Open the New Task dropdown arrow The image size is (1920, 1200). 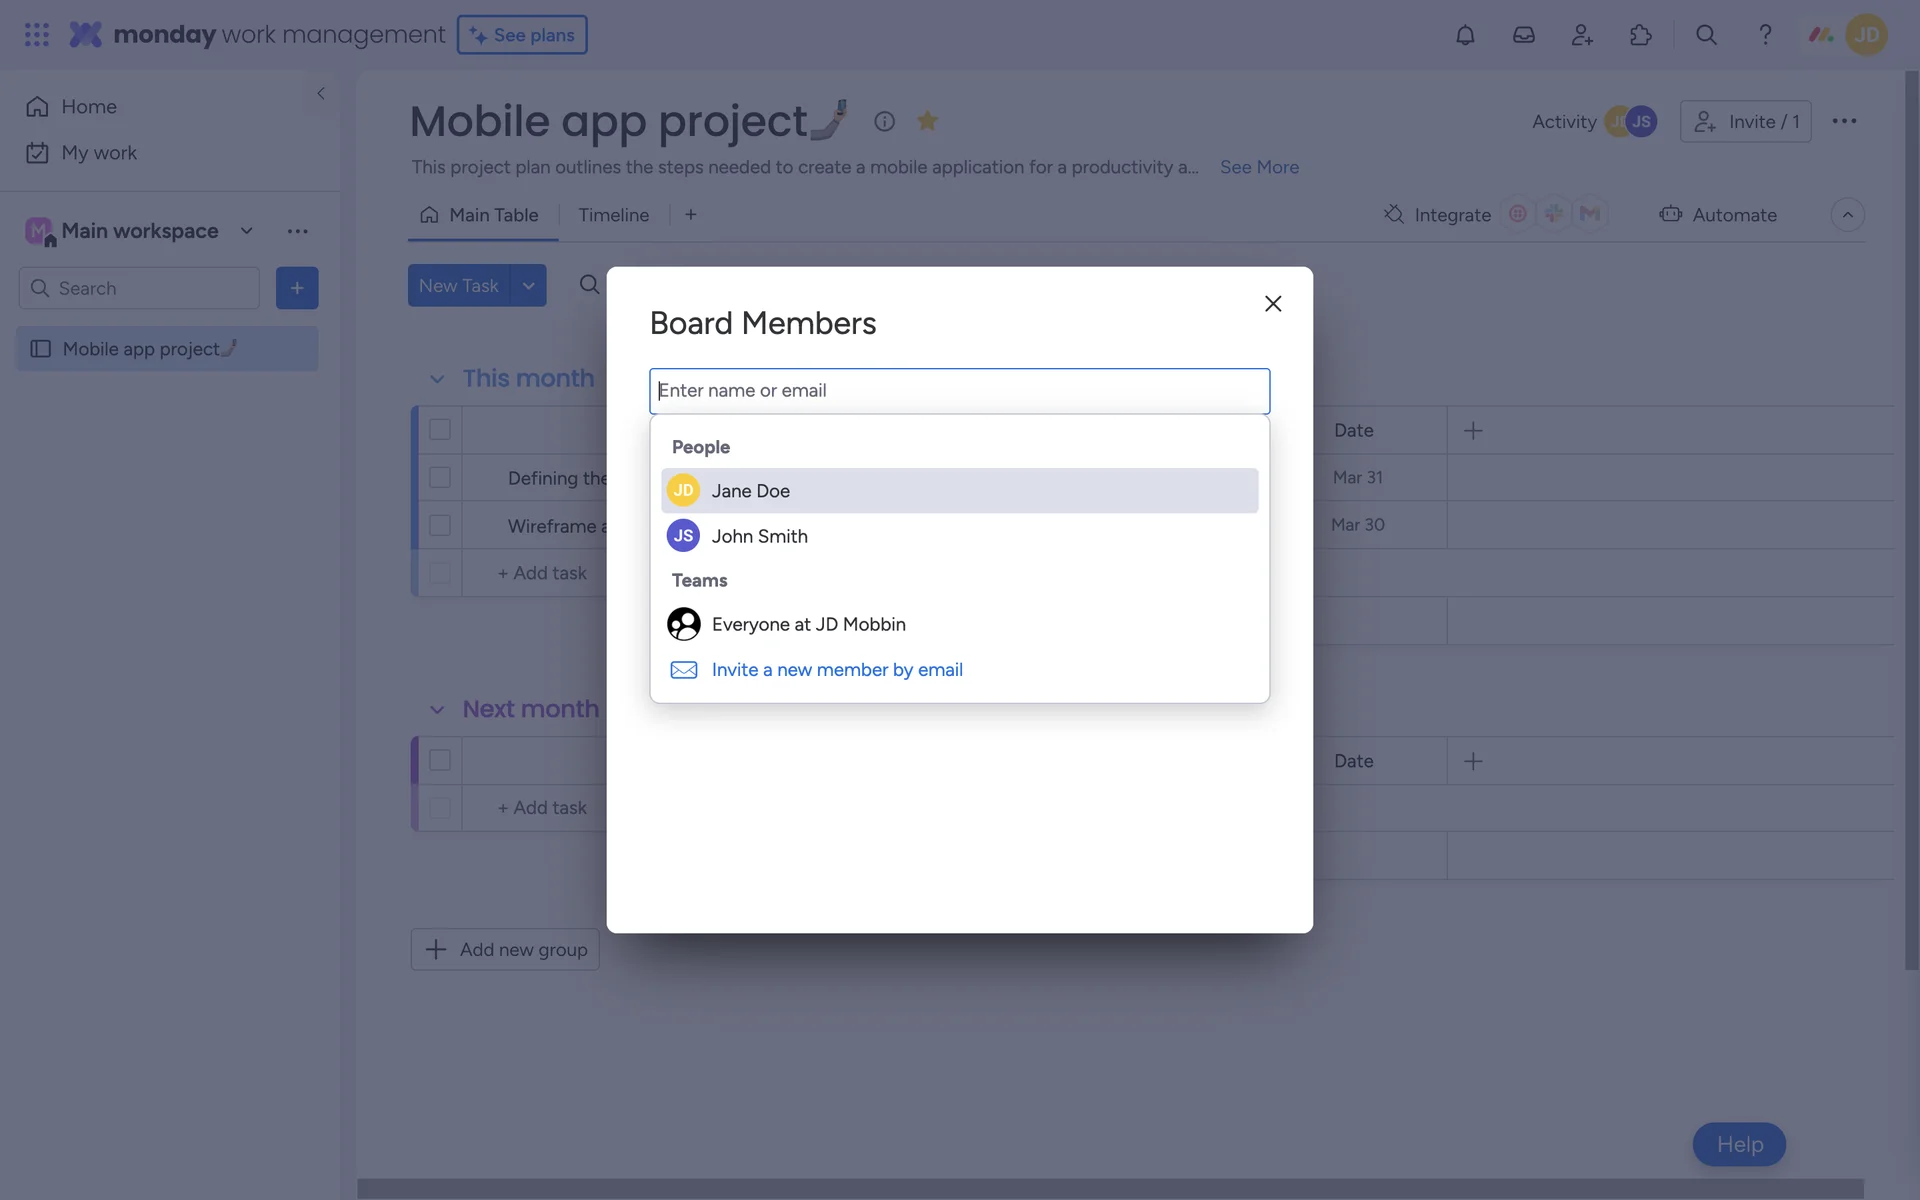point(528,286)
